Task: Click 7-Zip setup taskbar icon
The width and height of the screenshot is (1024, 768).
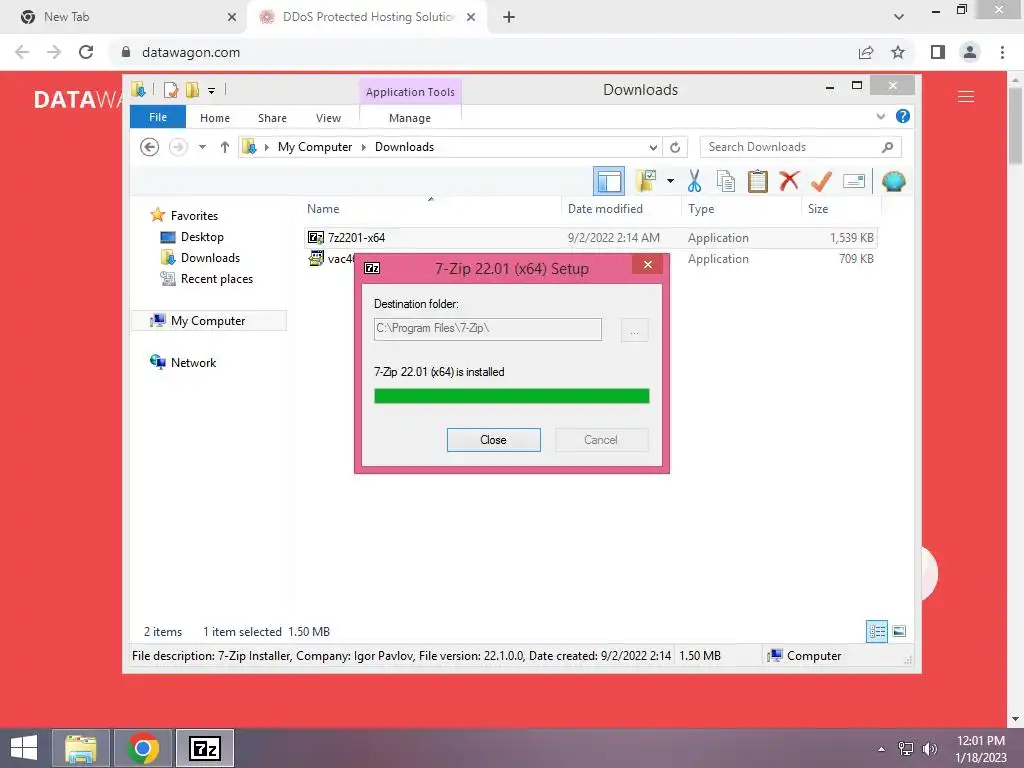Action: point(205,748)
